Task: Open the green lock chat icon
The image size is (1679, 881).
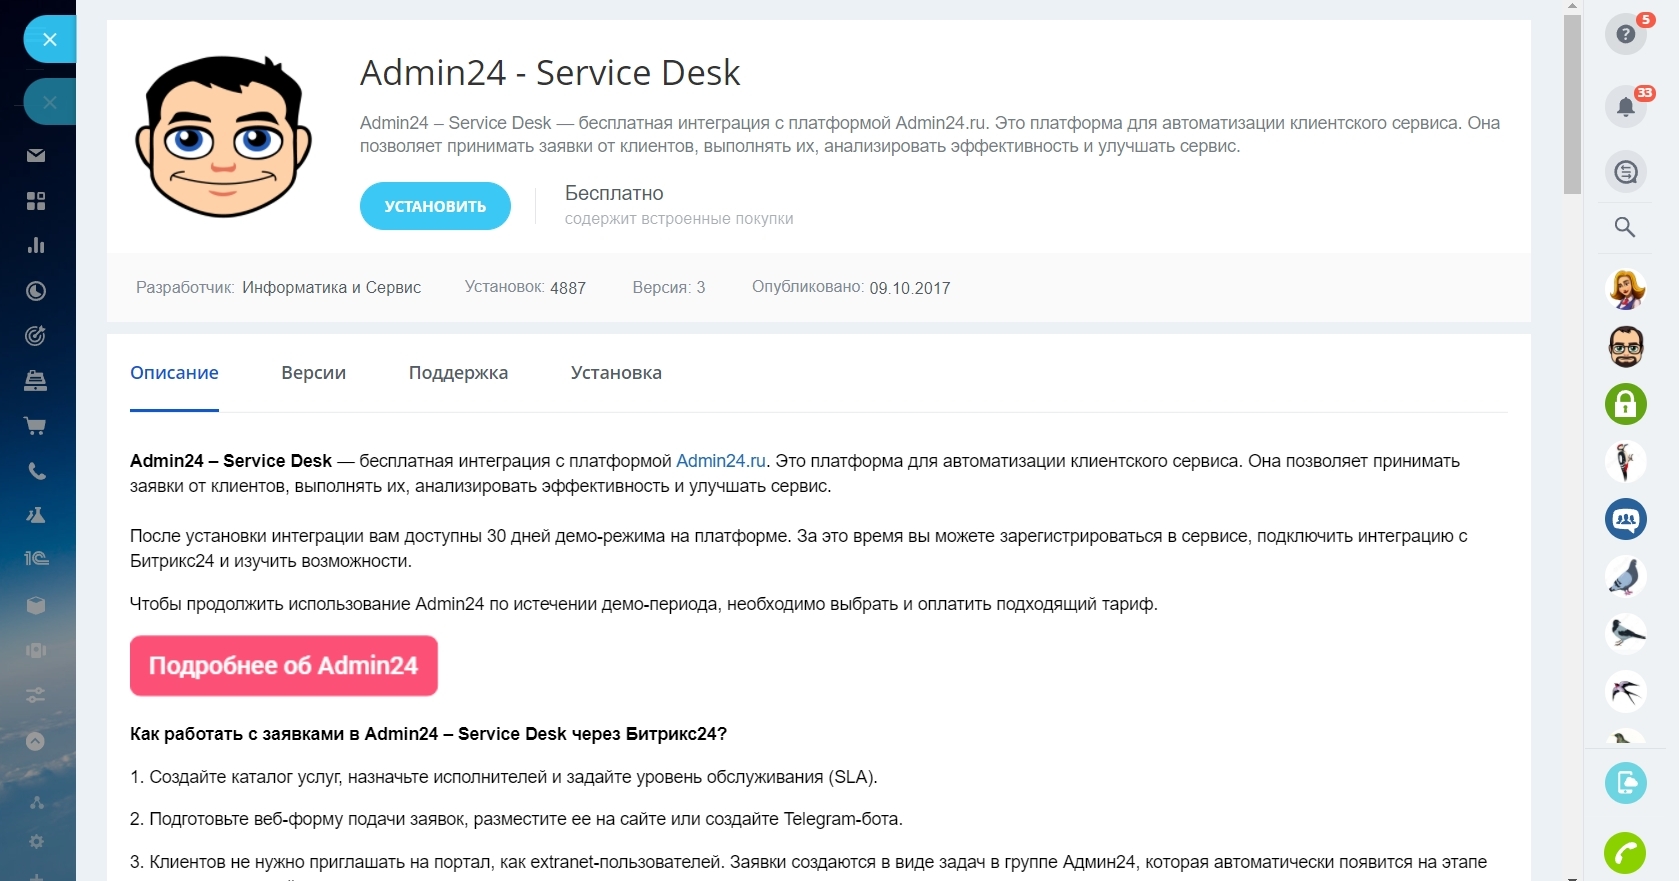Action: point(1626,404)
